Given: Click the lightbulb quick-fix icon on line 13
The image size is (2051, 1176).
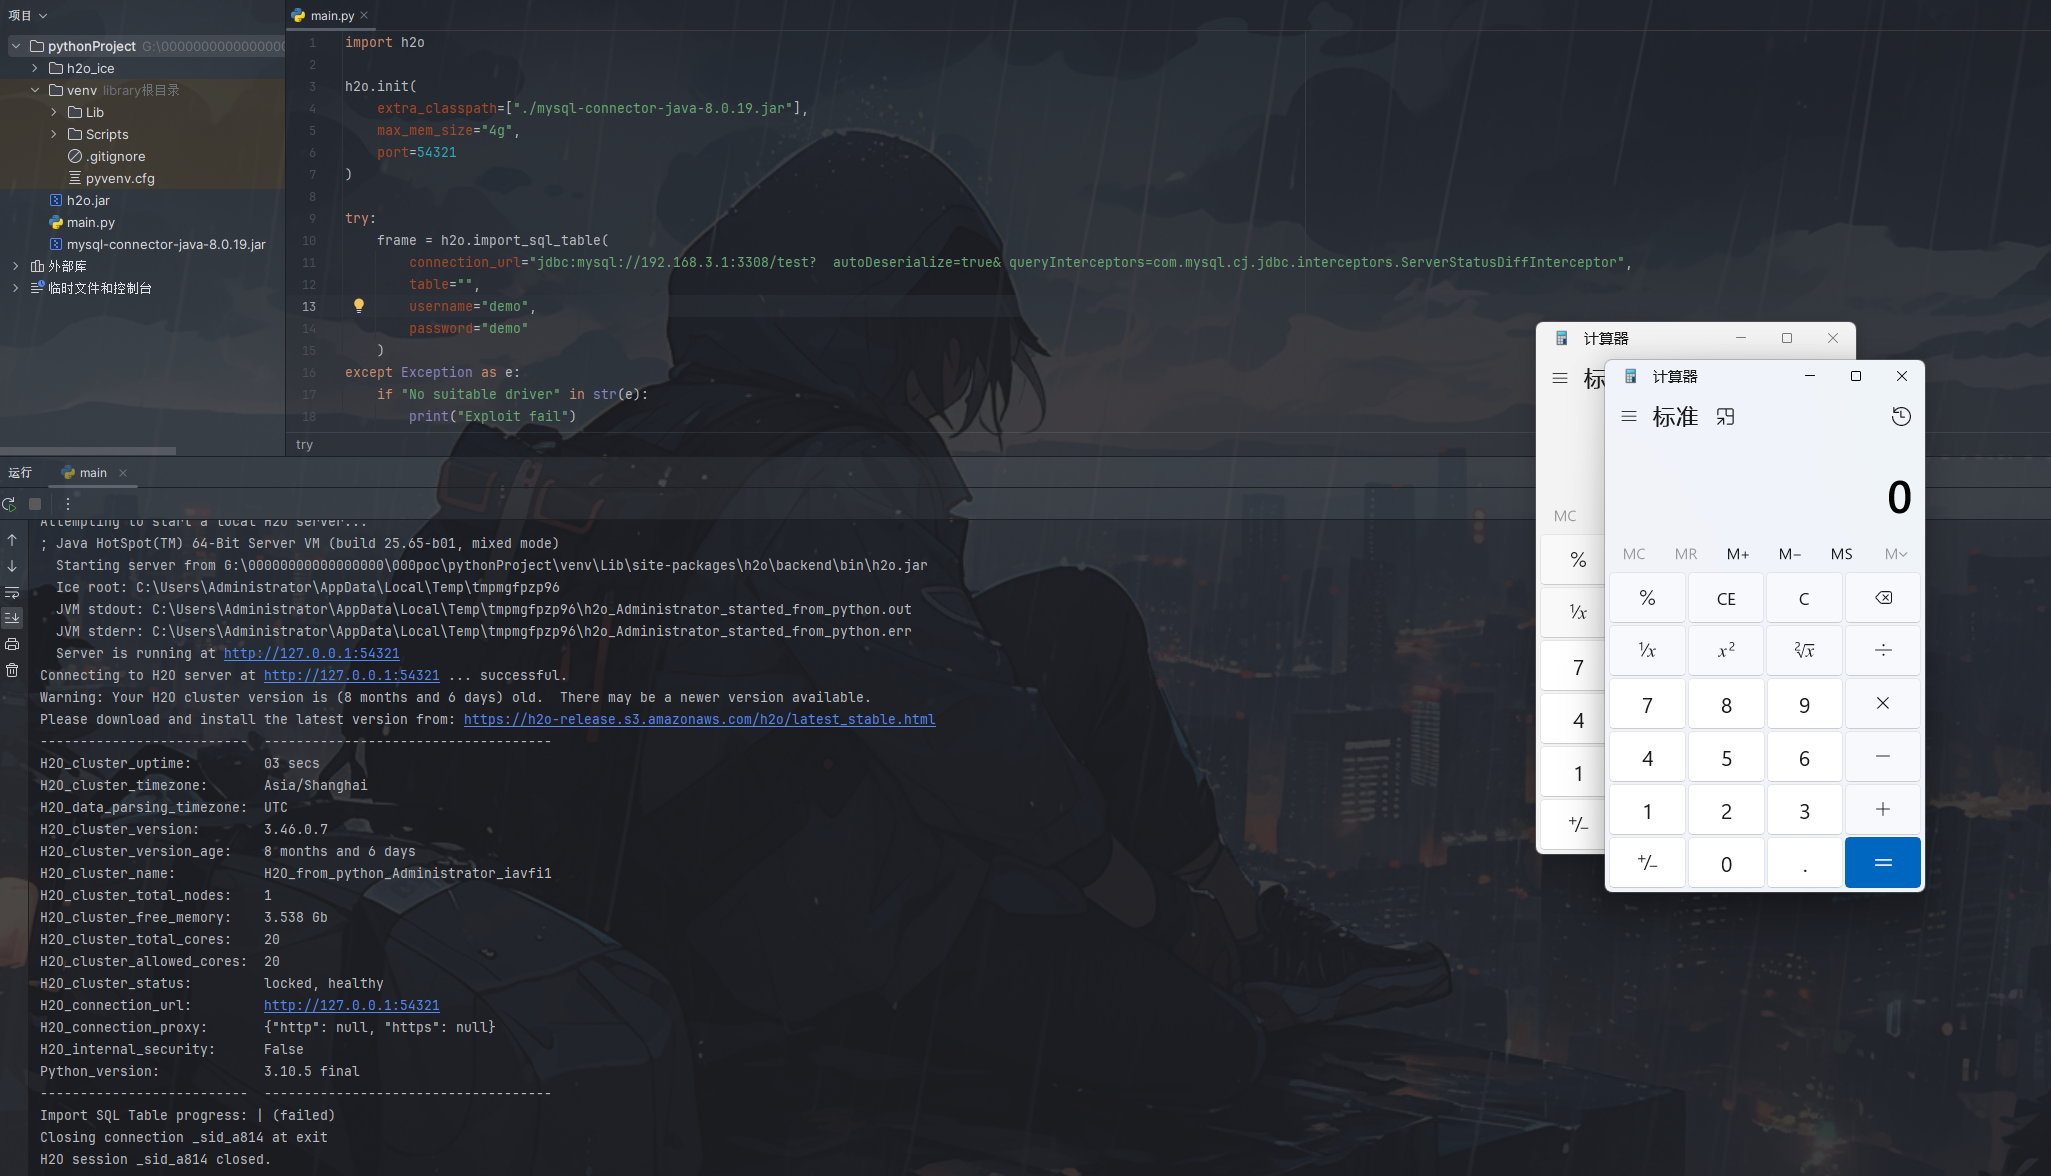Looking at the screenshot, I should click(359, 306).
